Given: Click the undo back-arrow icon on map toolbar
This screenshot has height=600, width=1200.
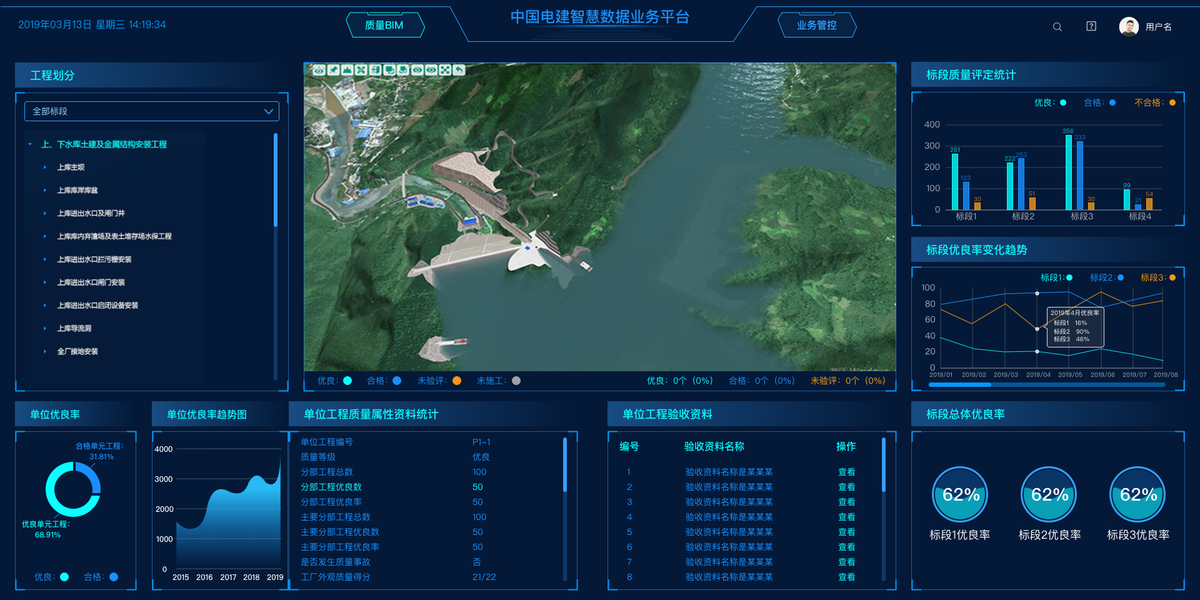Looking at the screenshot, I should (x=459, y=70).
